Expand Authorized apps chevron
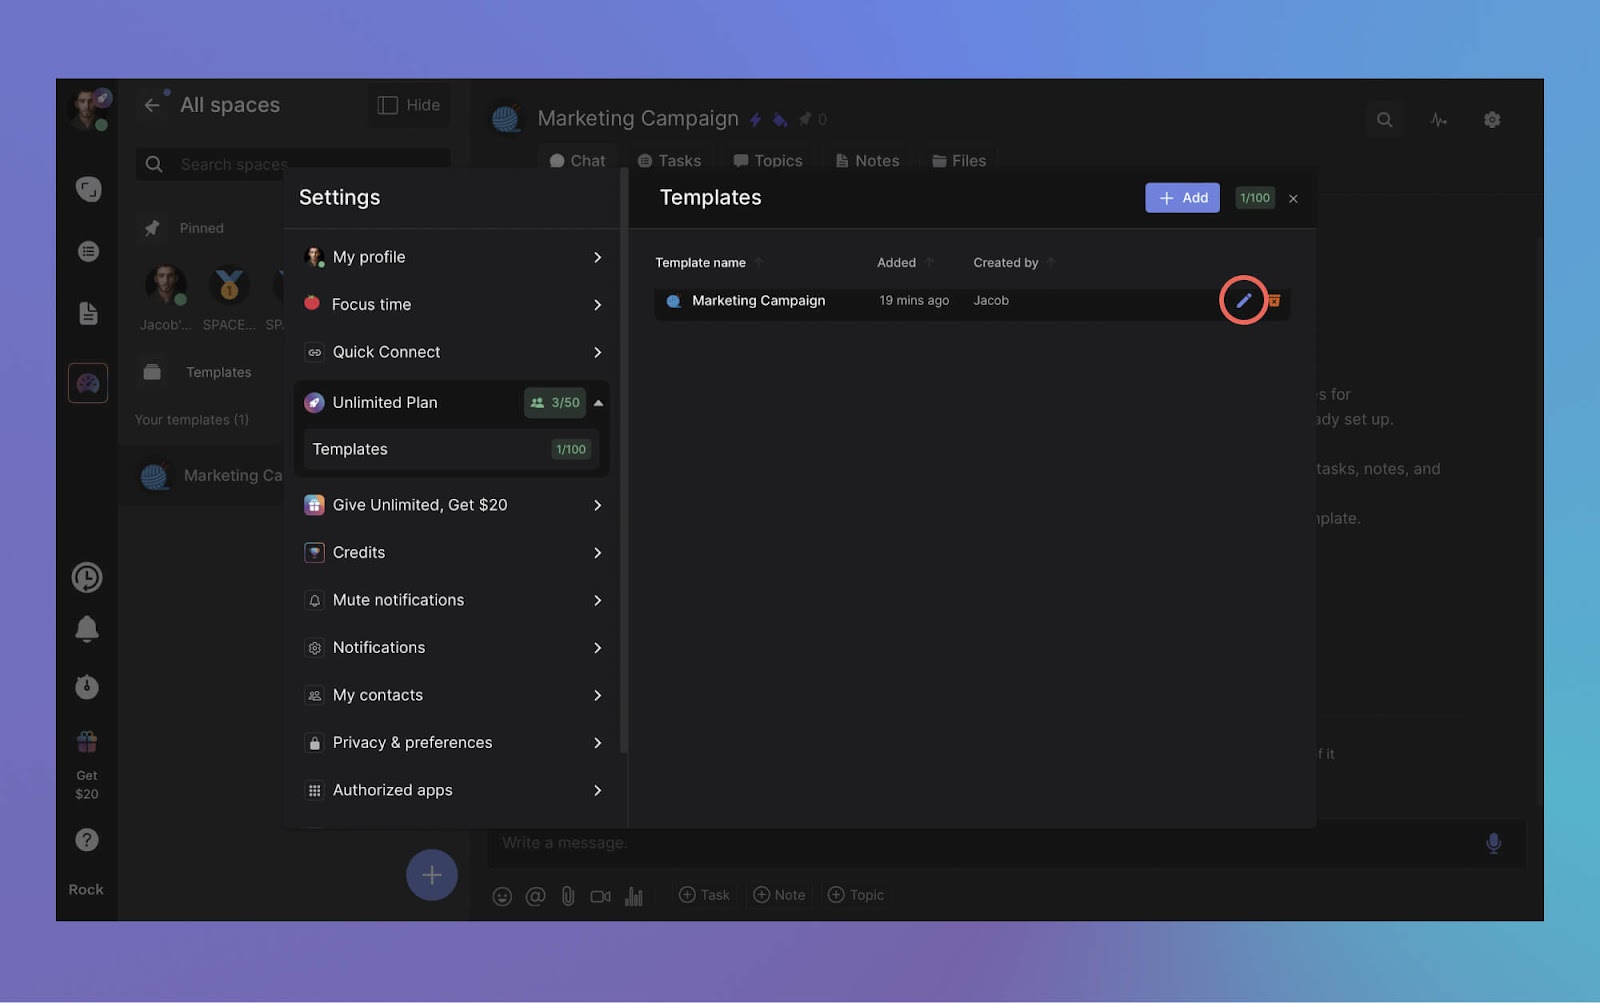1600x1003 pixels. pyautogui.click(x=597, y=790)
